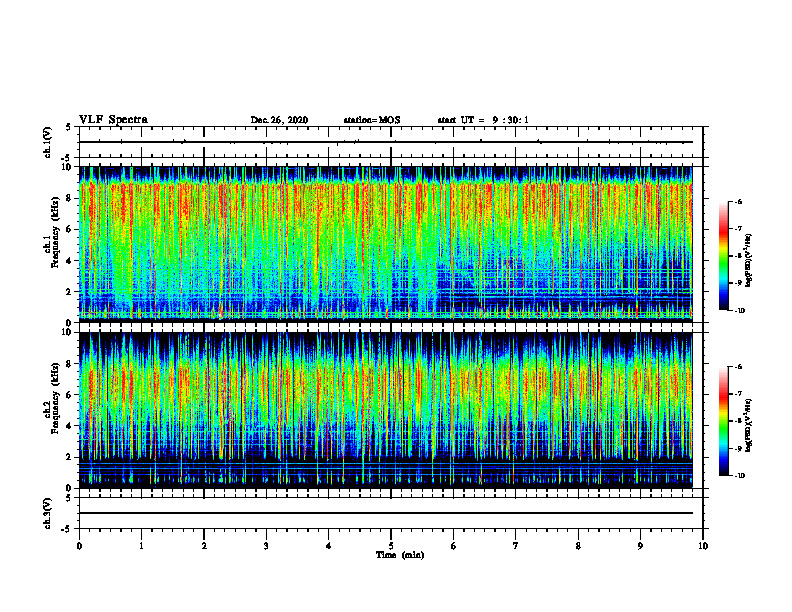792x612 pixels.
Task: Click the "7" tick on the time axis
Action: (516, 546)
